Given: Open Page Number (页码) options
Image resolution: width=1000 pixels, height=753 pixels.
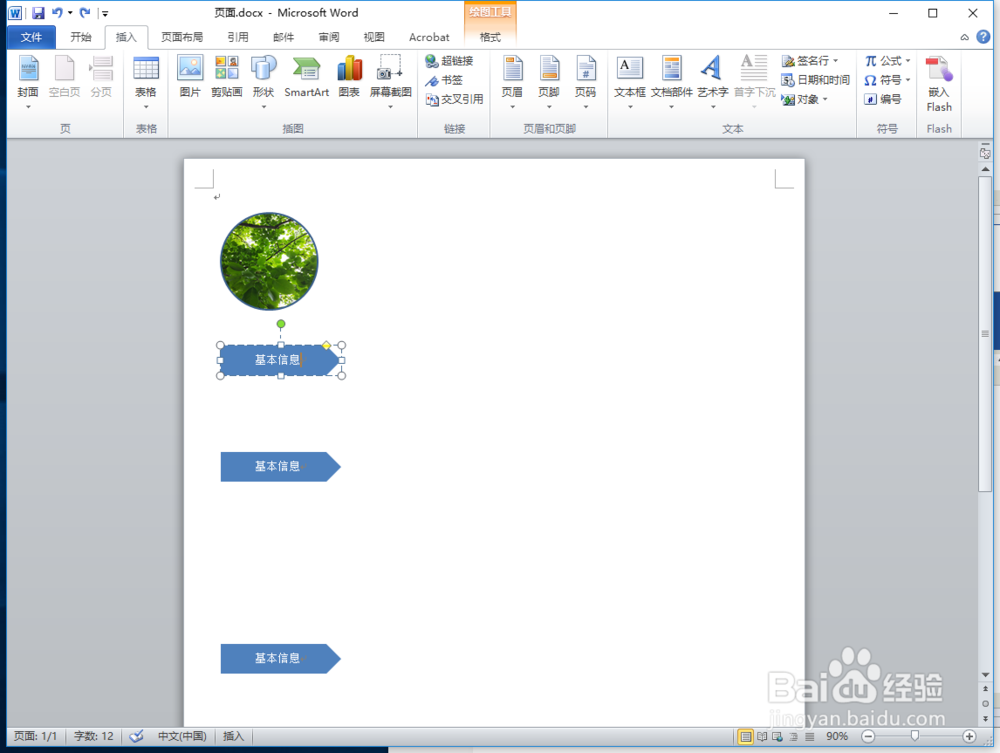Looking at the screenshot, I should tap(585, 83).
